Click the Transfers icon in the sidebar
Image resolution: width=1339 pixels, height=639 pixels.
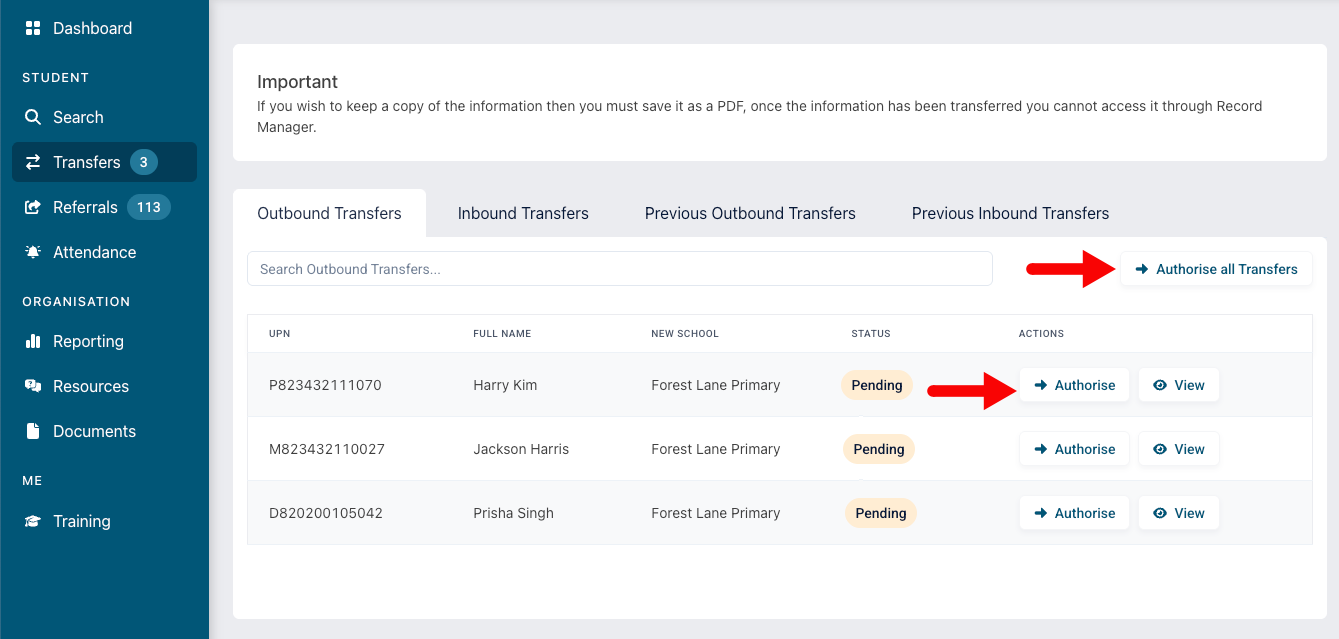point(32,161)
